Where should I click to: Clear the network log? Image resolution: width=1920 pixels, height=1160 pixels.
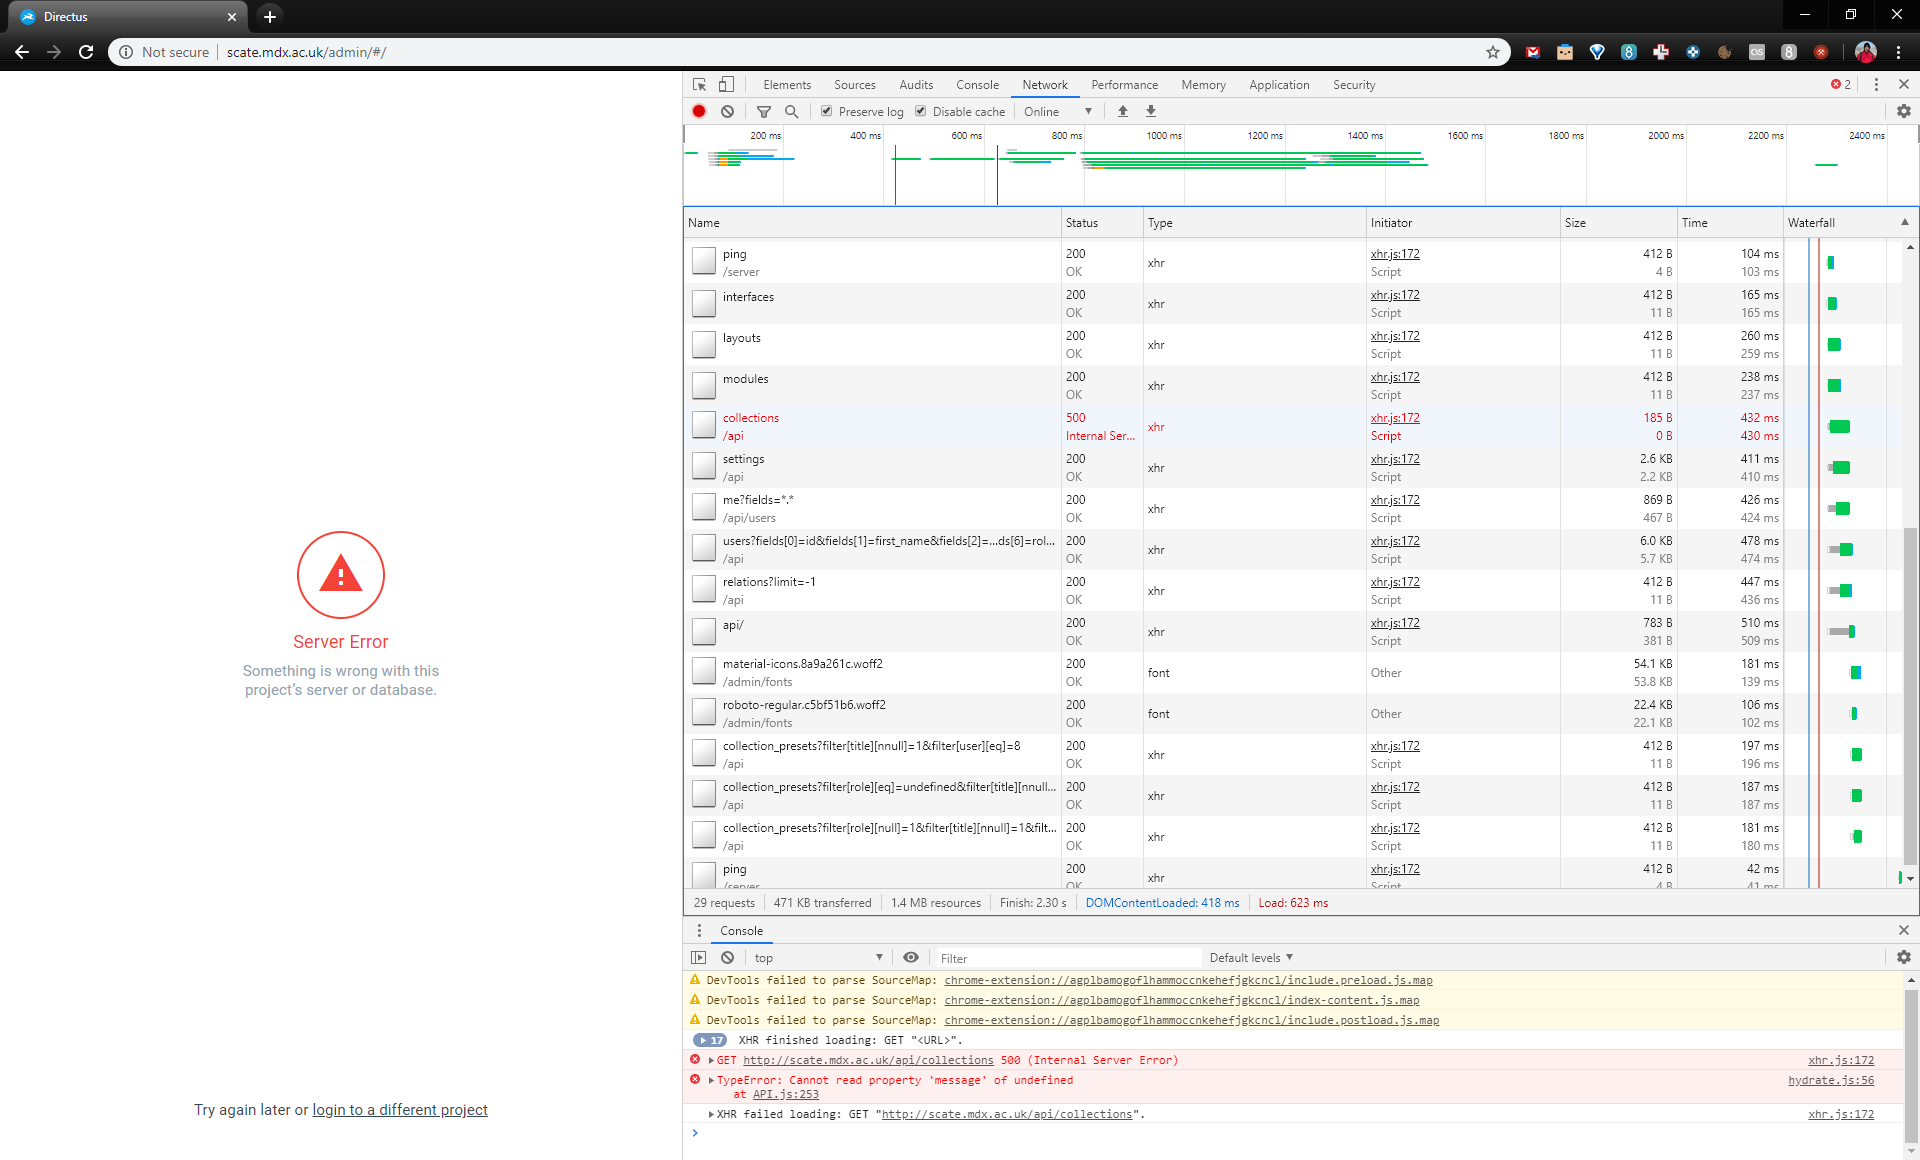(x=728, y=111)
